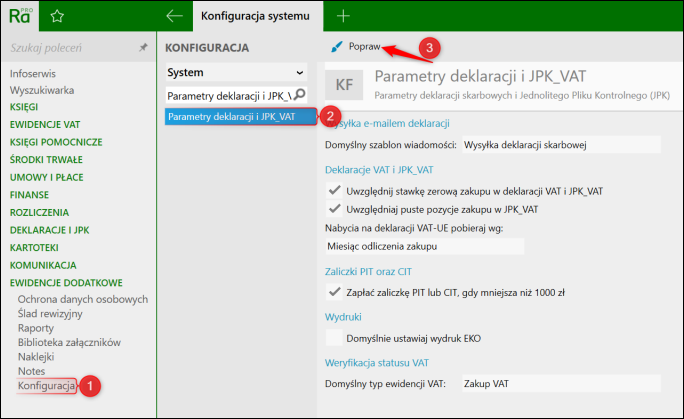Click the 'Parametry deklaracji i JPK_VAT' page title
The width and height of the screenshot is (684, 419).
pos(480,76)
